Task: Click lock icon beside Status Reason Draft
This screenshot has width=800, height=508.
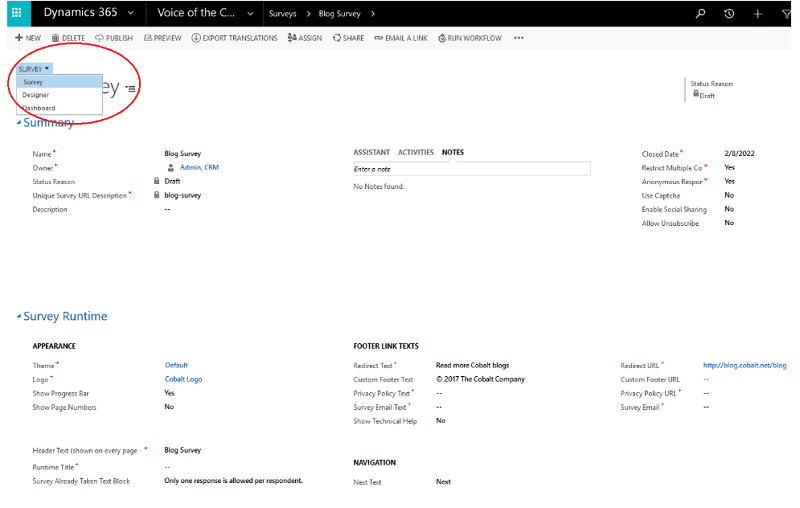Action: [x=157, y=181]
